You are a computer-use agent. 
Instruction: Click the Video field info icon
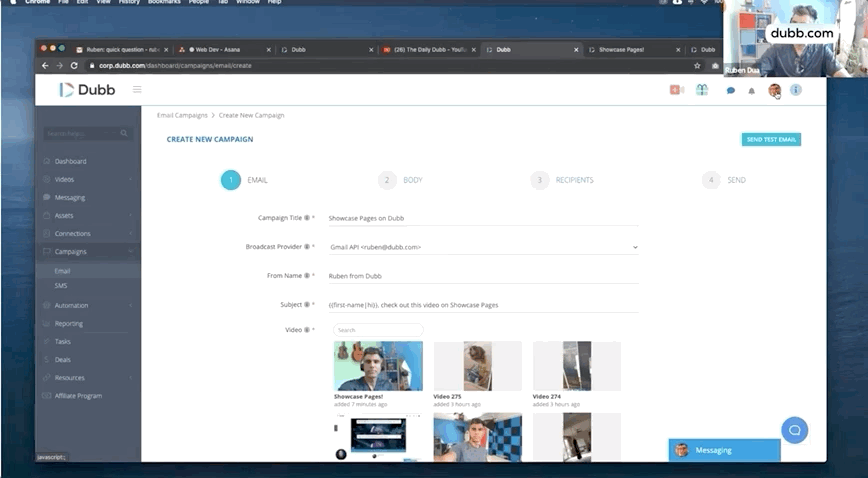307,330
